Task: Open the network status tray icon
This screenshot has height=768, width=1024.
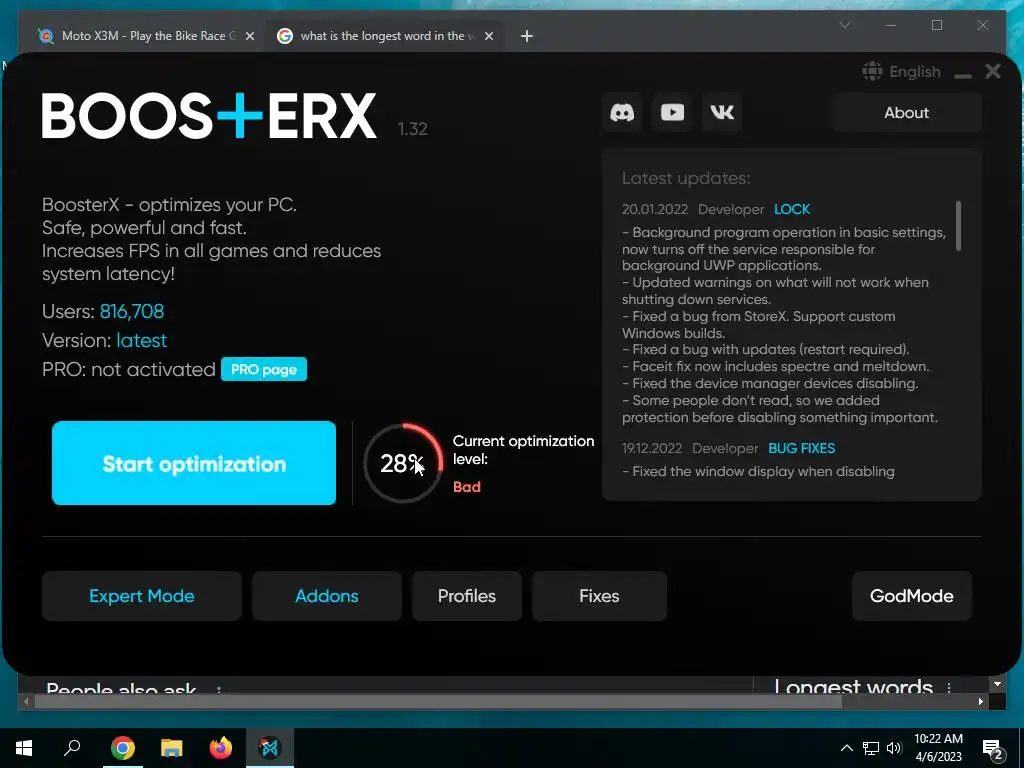Action: [x=871, y=748]
